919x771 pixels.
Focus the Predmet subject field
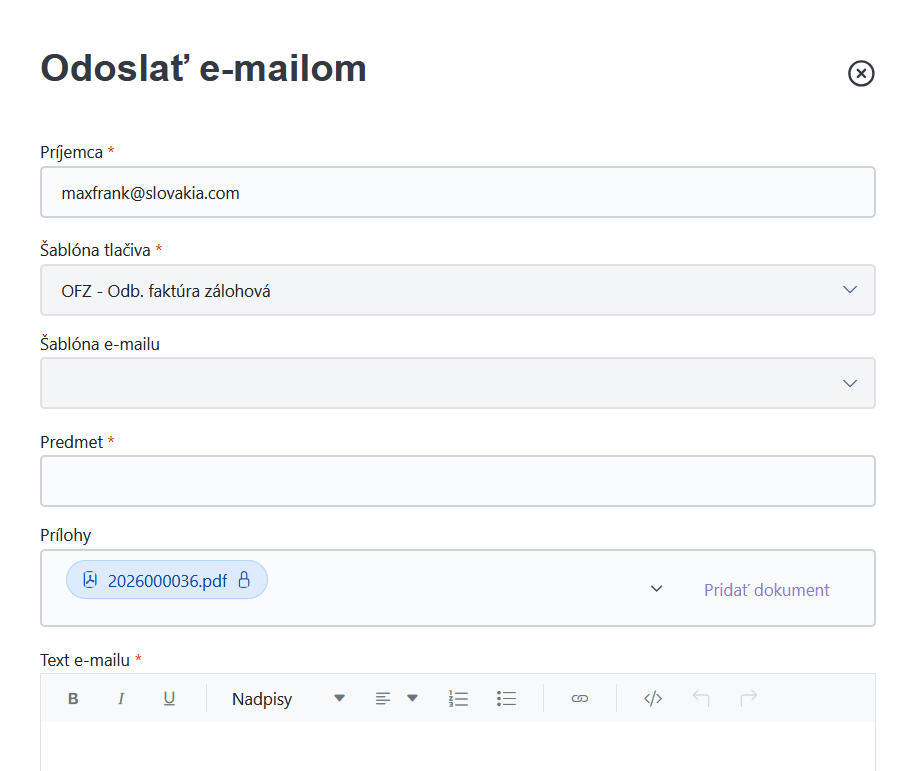coord(458,481)
